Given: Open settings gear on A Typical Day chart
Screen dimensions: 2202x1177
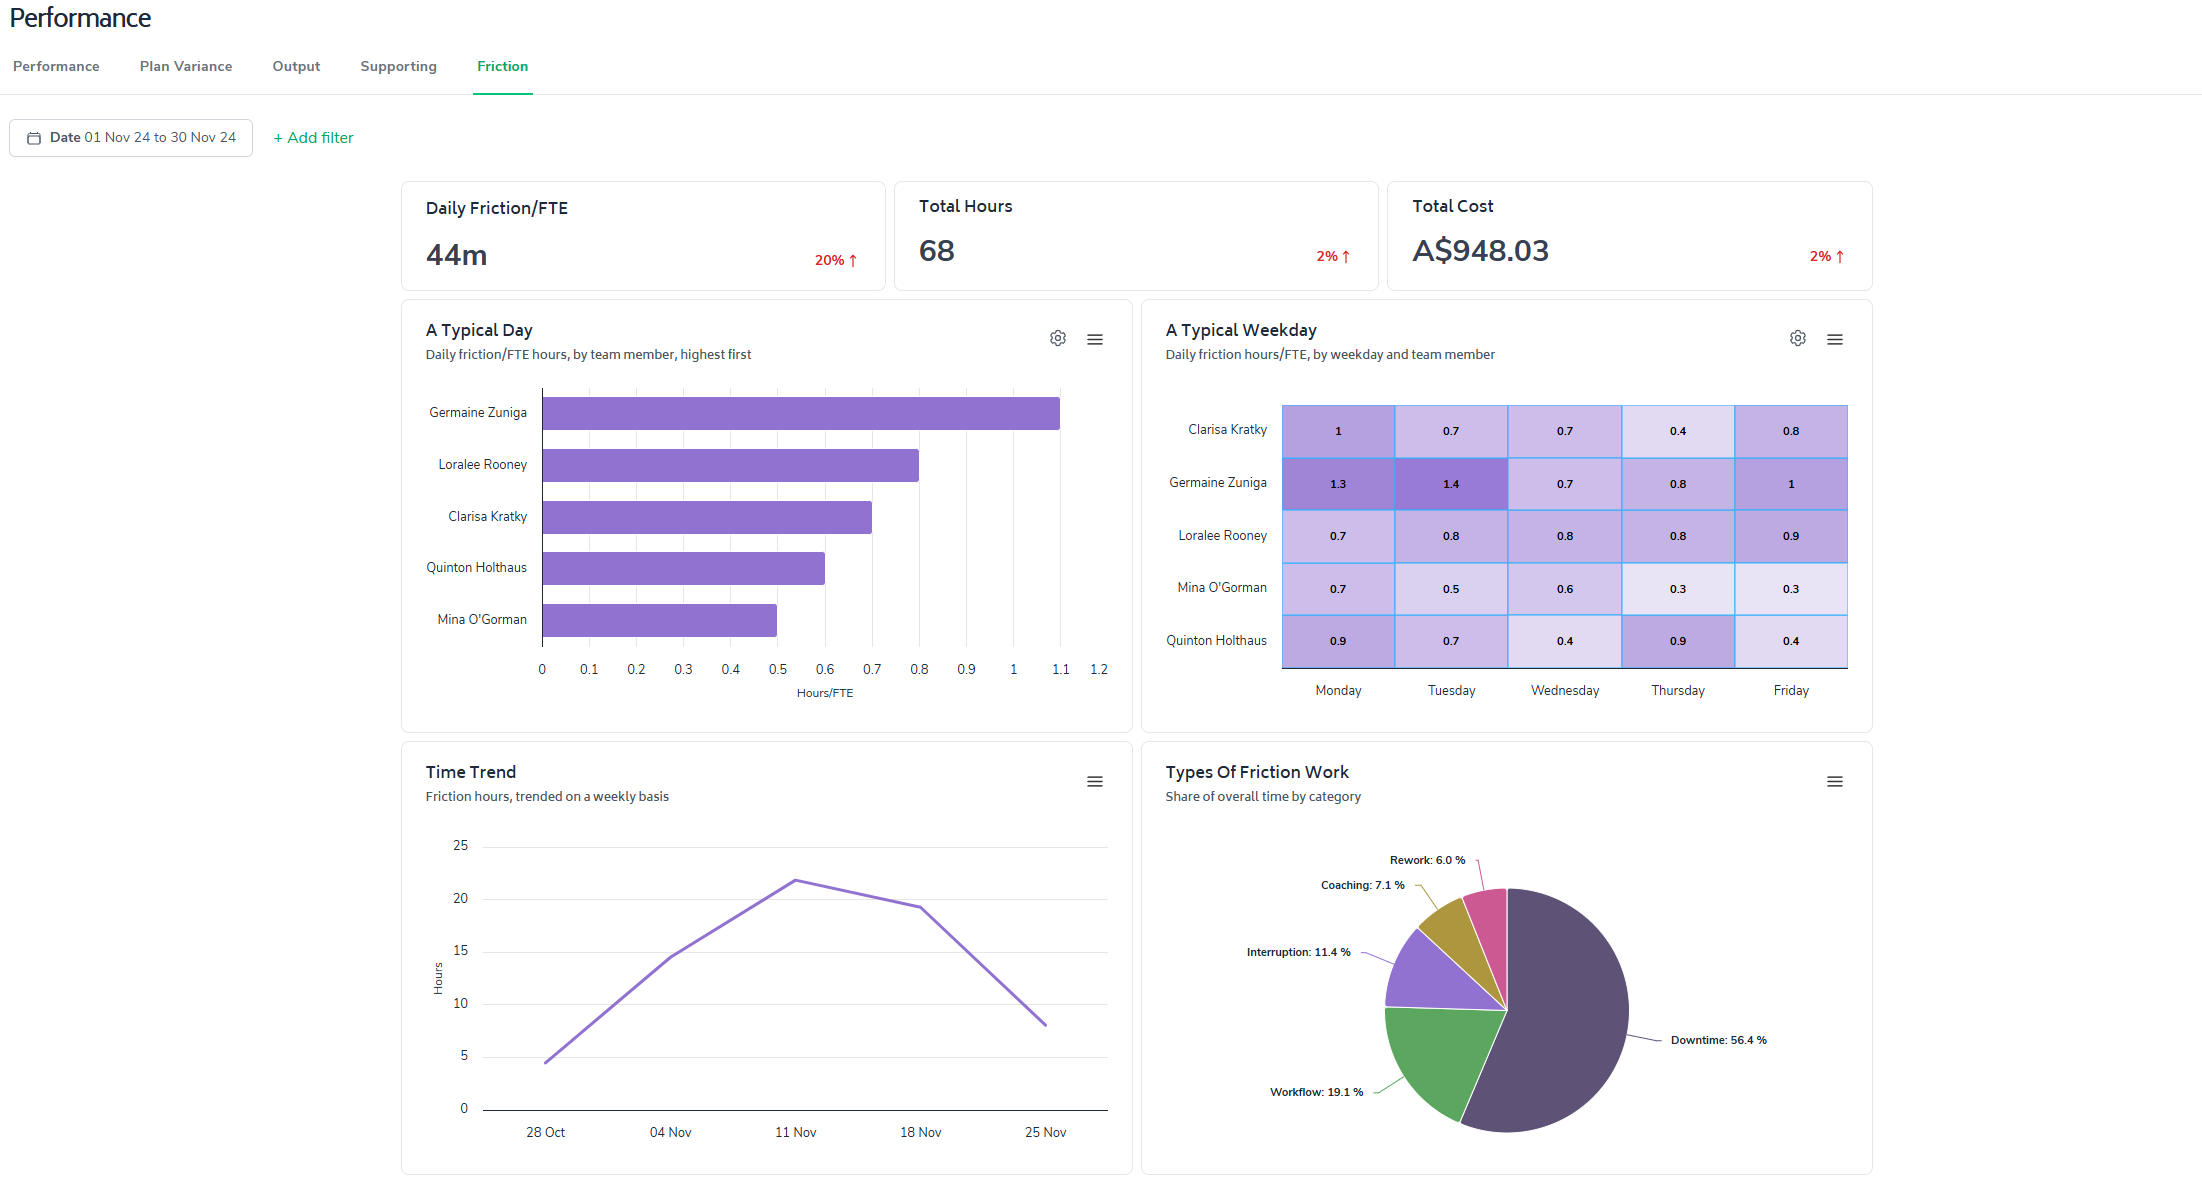Looking at the screenshot, I should click(1057, 339).
